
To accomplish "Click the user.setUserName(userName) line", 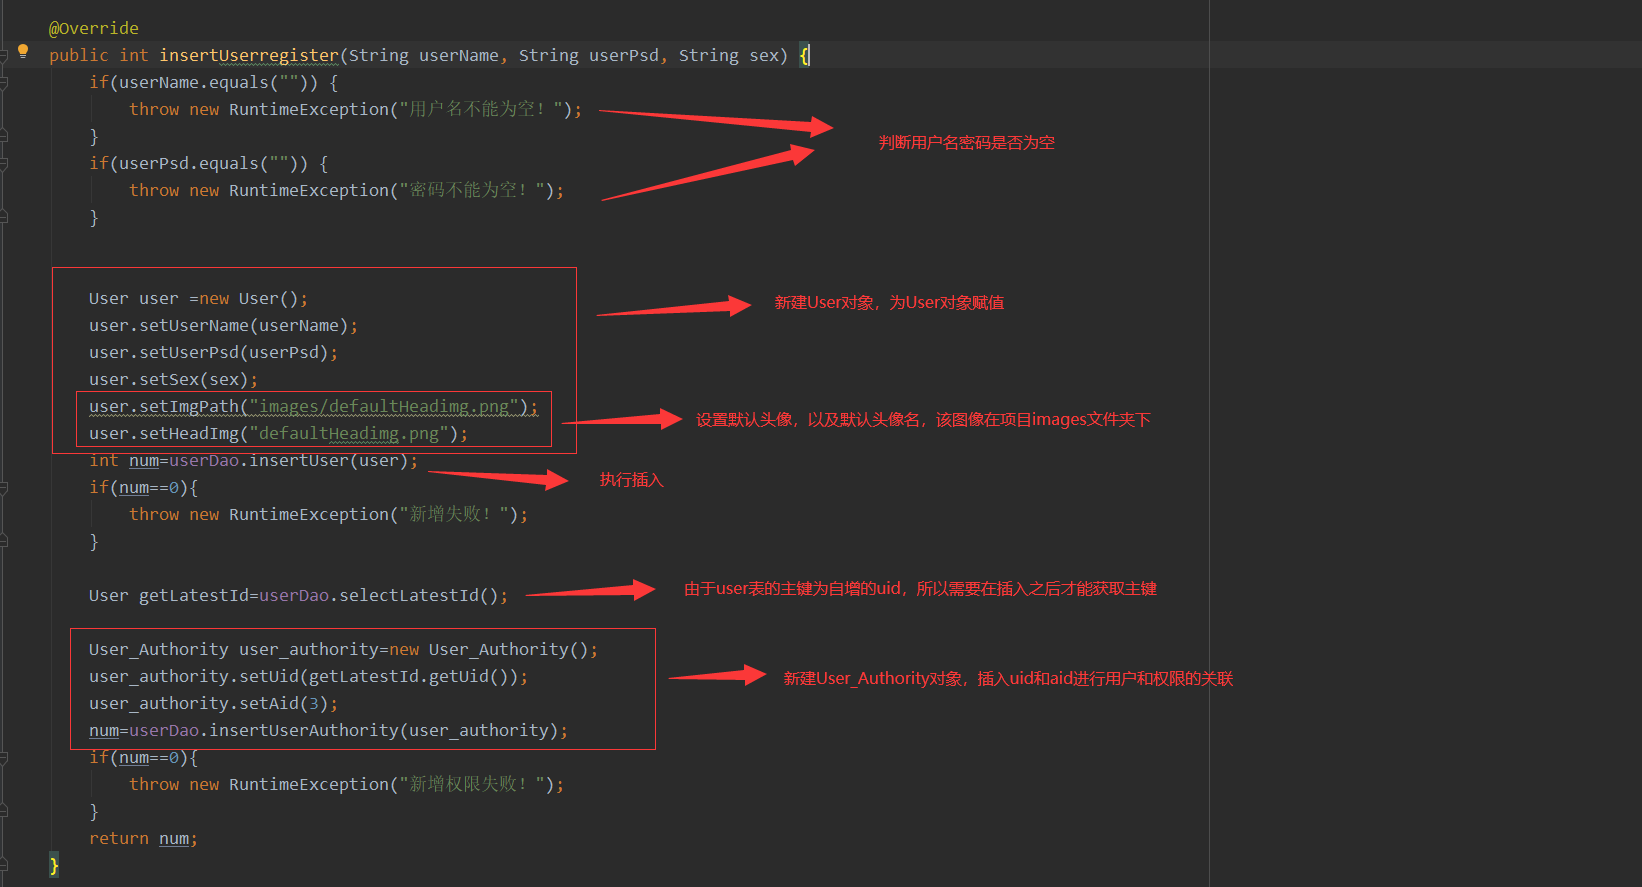I will [223, 325].
